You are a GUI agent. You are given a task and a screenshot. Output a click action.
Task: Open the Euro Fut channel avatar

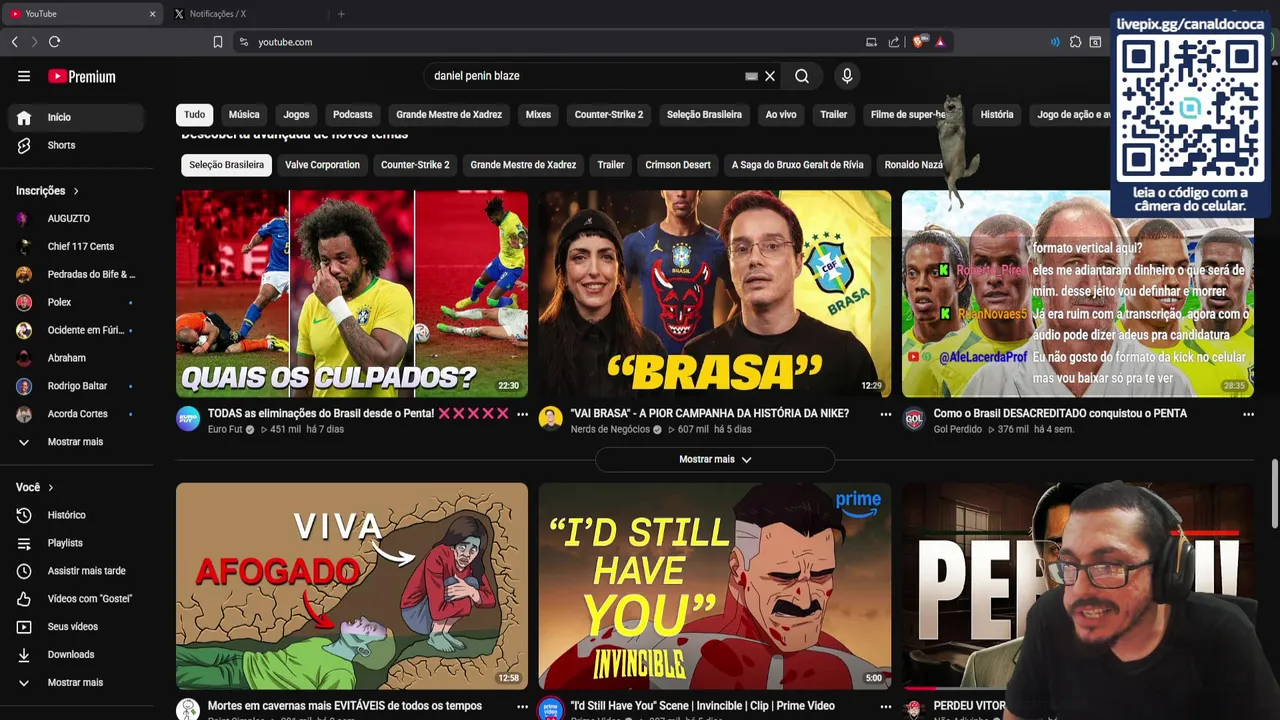click(188, 418)
